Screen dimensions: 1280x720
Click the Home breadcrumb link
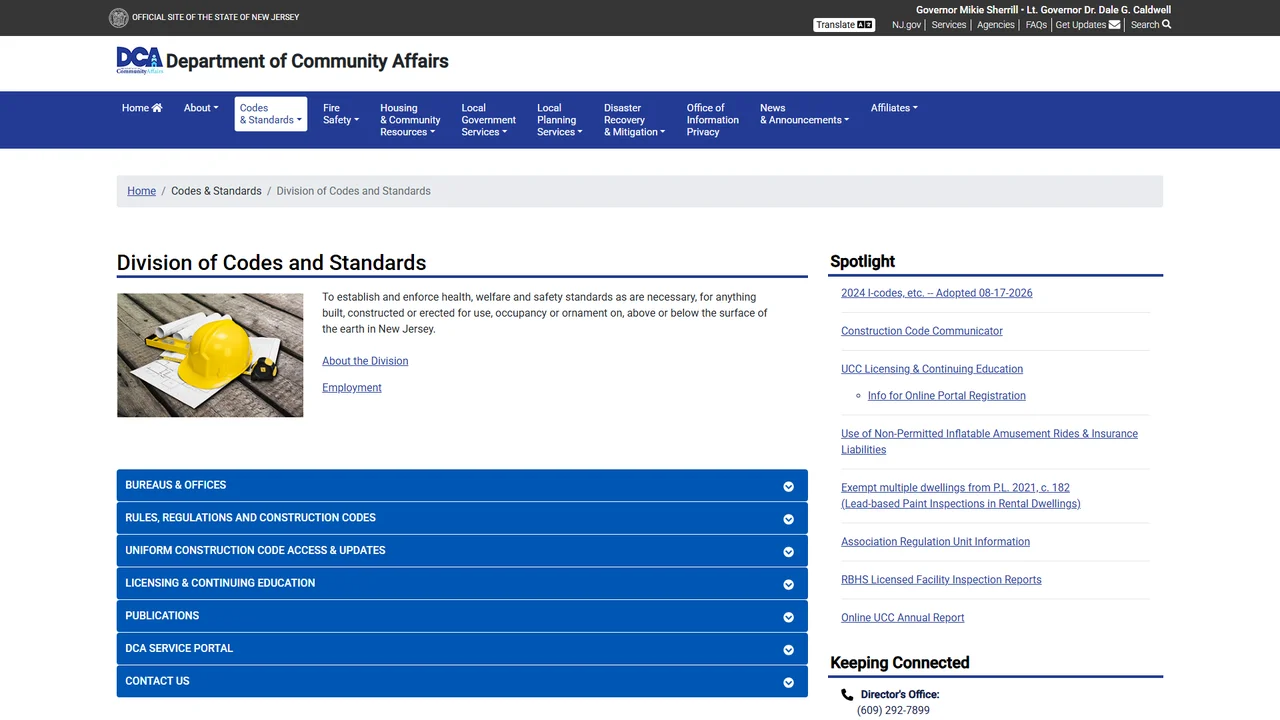[142, 191]
